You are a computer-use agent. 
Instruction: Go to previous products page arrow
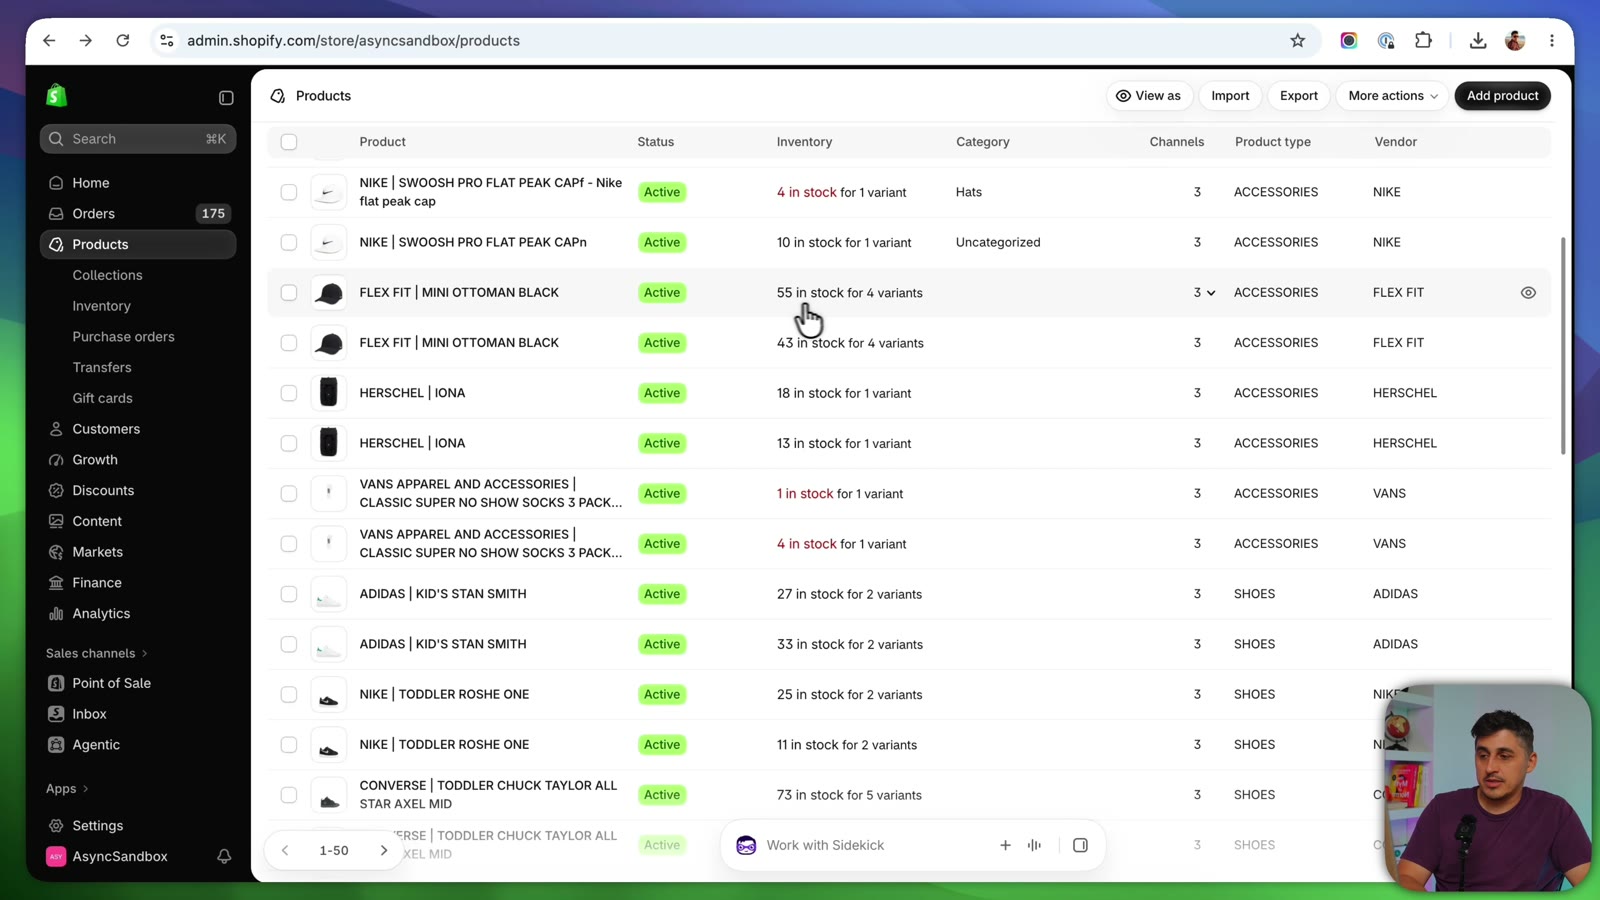285,850
